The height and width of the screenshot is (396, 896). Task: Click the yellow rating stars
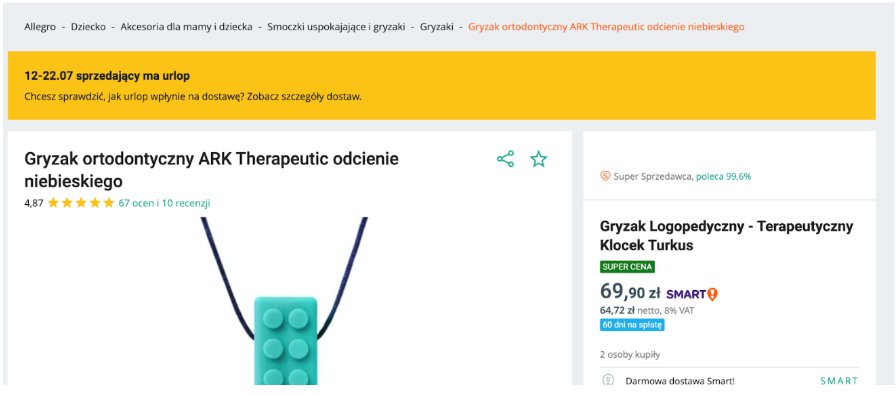pos(81,203)
